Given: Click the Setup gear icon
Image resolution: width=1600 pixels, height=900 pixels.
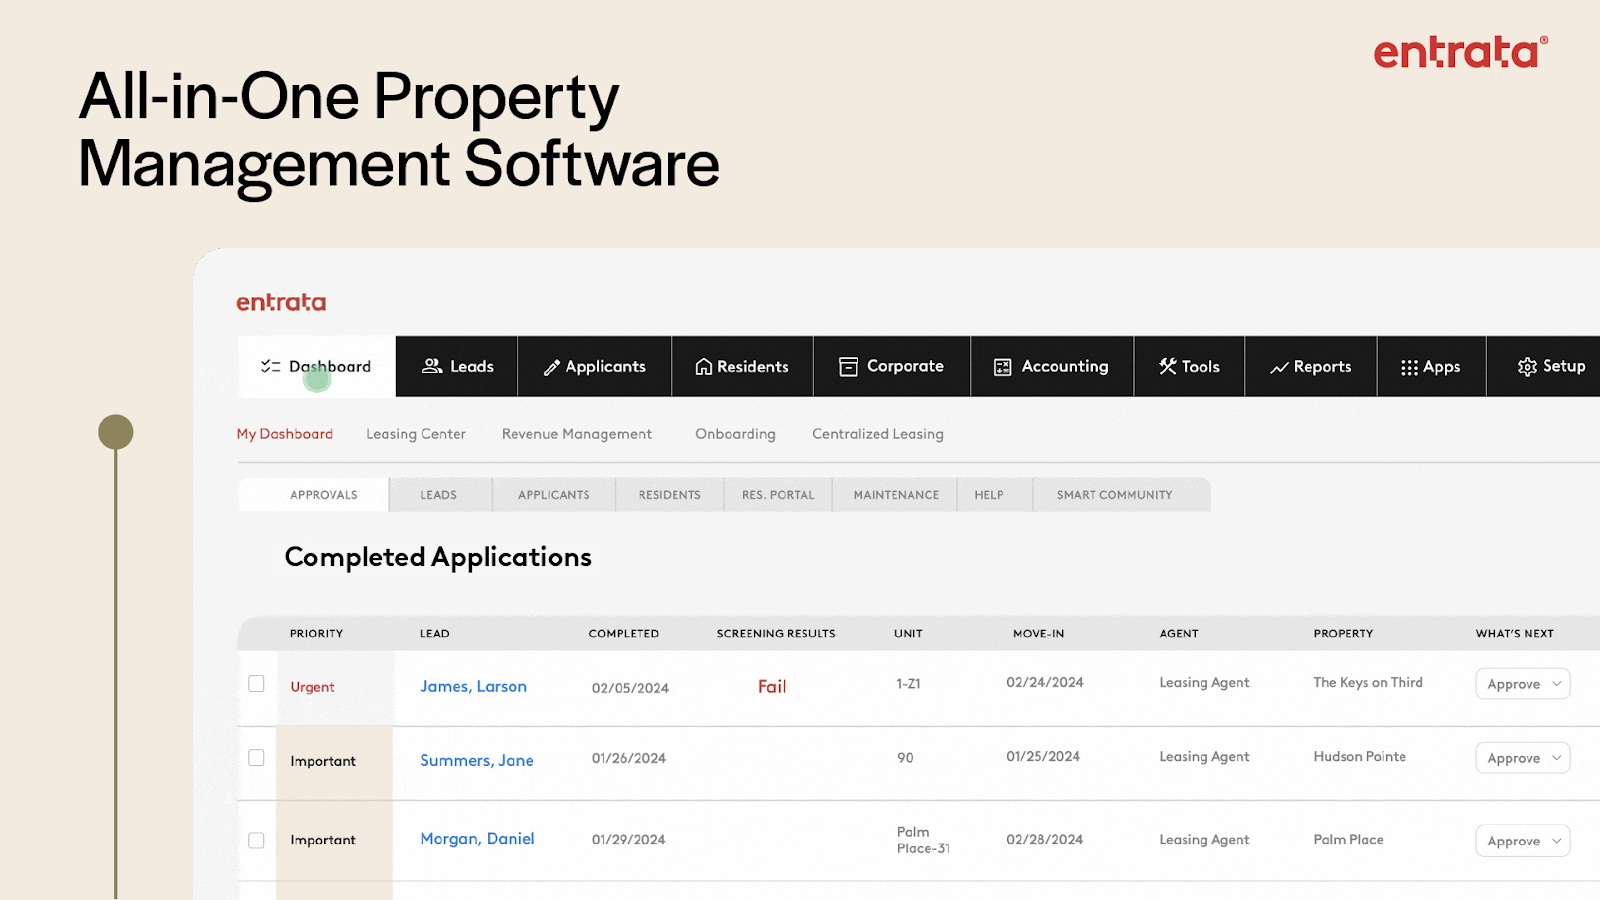Looking at the screenshot, I should coord(1527,367).
